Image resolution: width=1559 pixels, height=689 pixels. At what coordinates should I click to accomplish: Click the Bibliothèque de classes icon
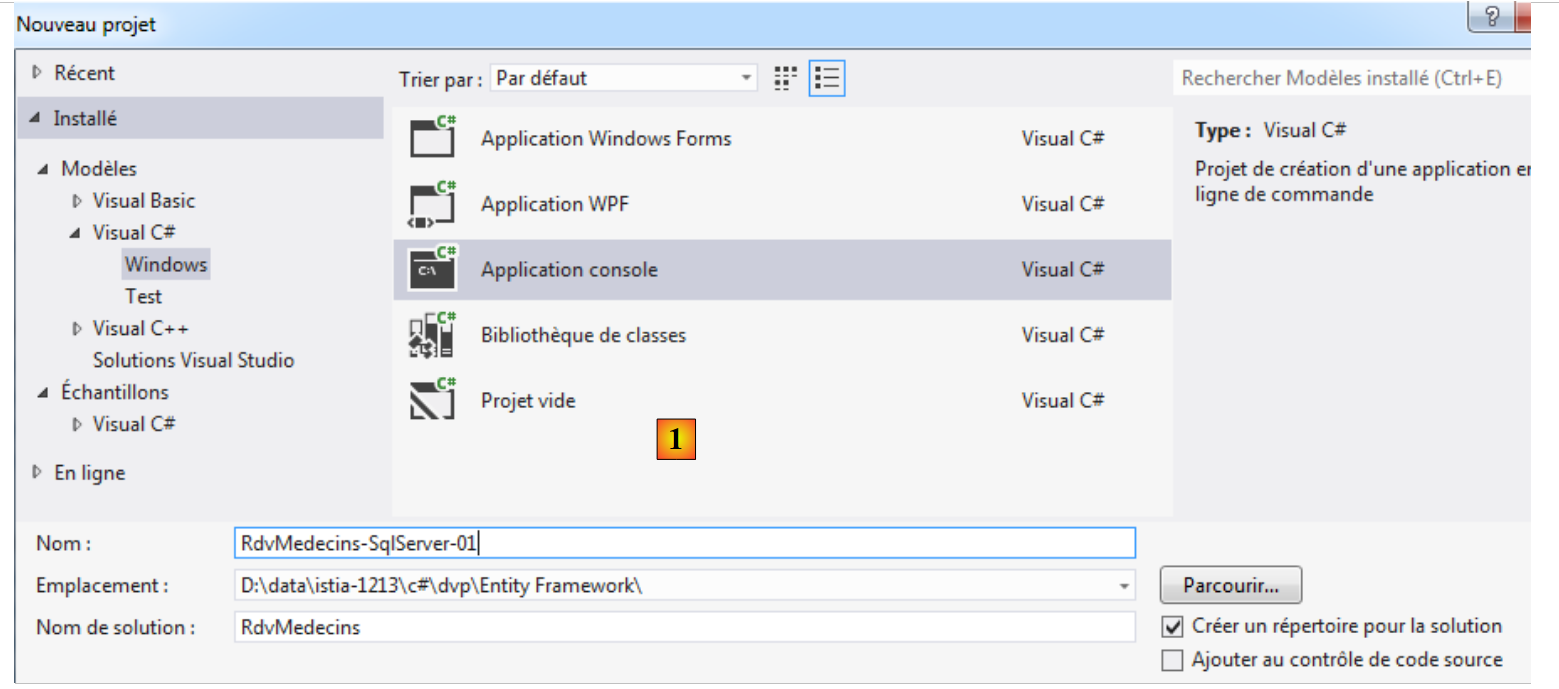tap(433, 335)
